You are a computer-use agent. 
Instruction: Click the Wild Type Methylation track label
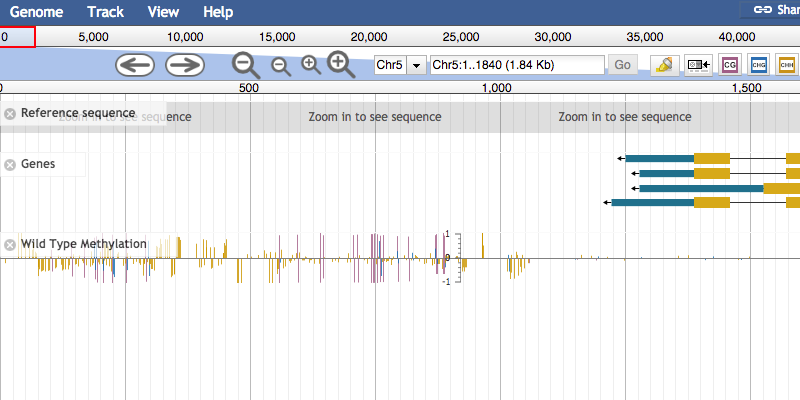(x=84, y=244)
